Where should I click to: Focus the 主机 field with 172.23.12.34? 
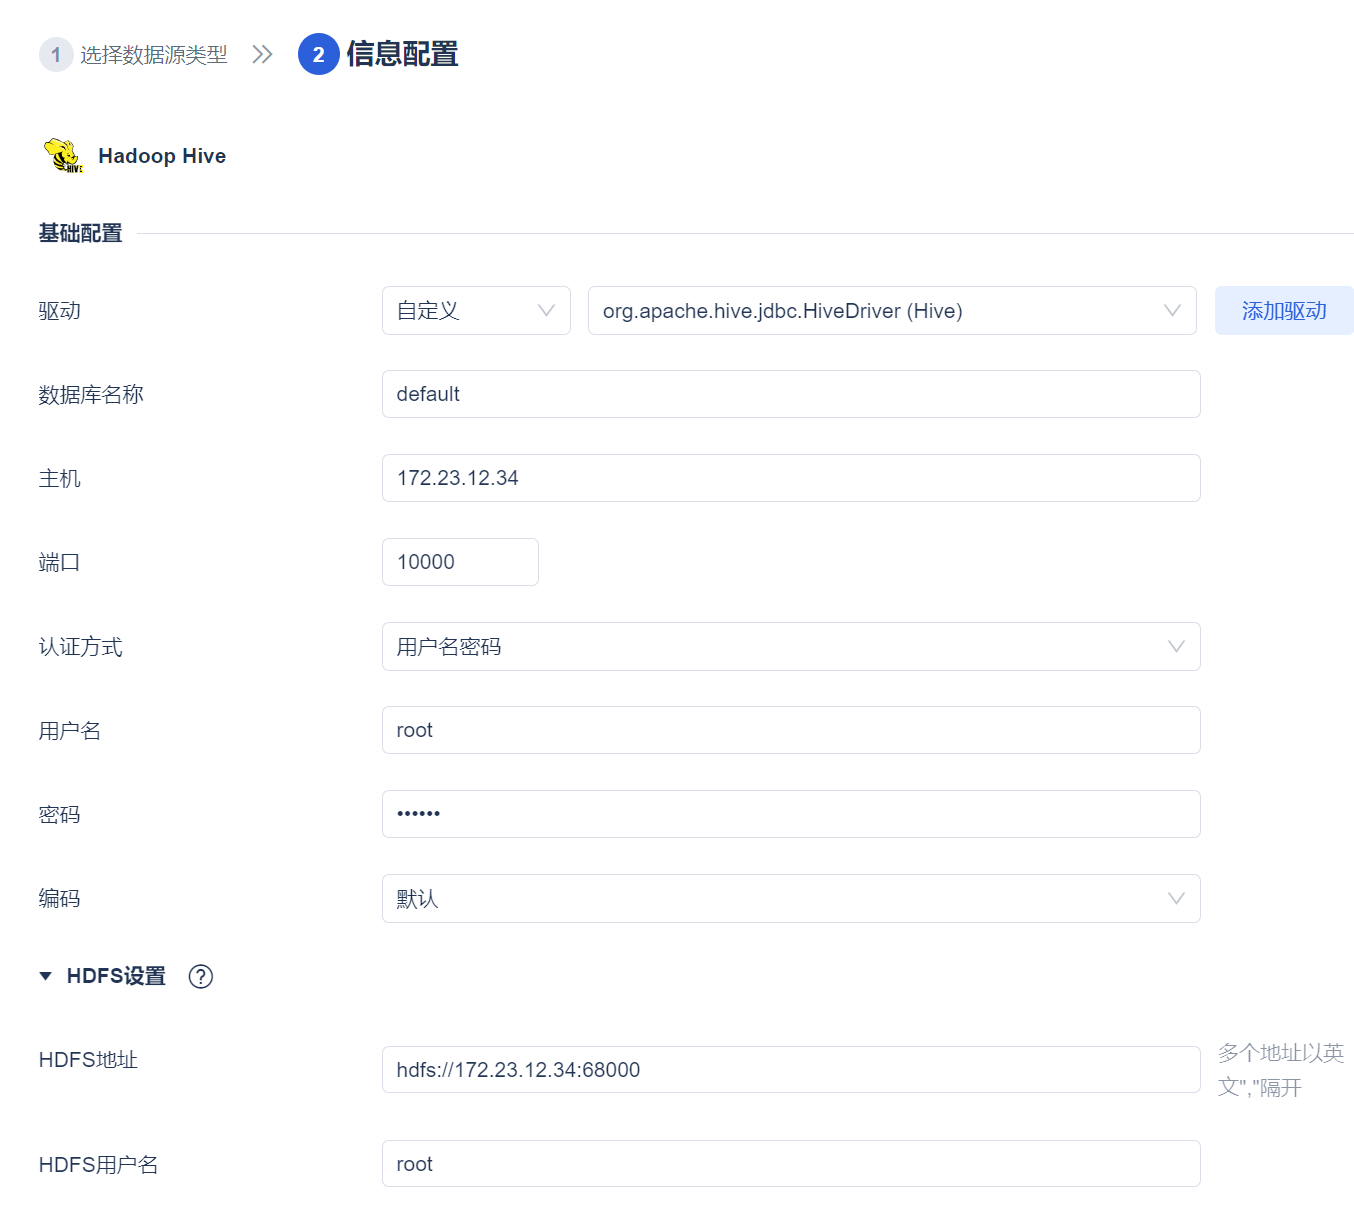tap(791, 478)
